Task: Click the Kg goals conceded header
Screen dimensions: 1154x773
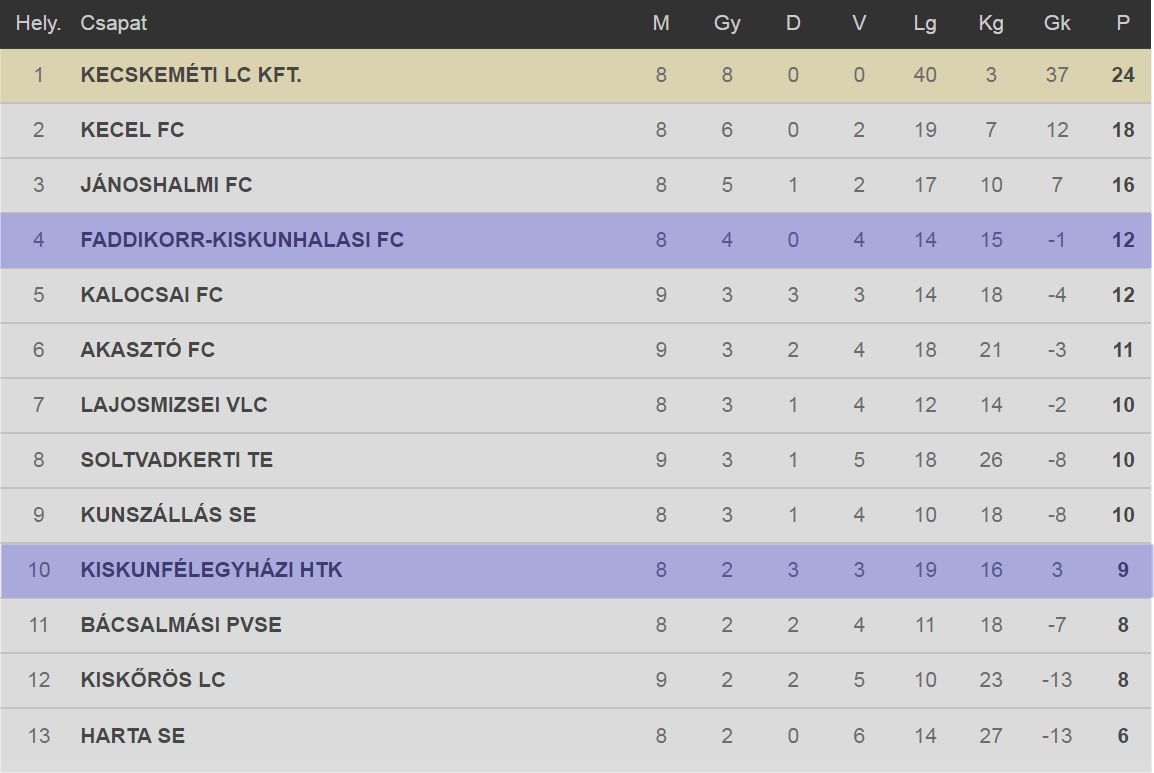Action: [x=991, y=23]
